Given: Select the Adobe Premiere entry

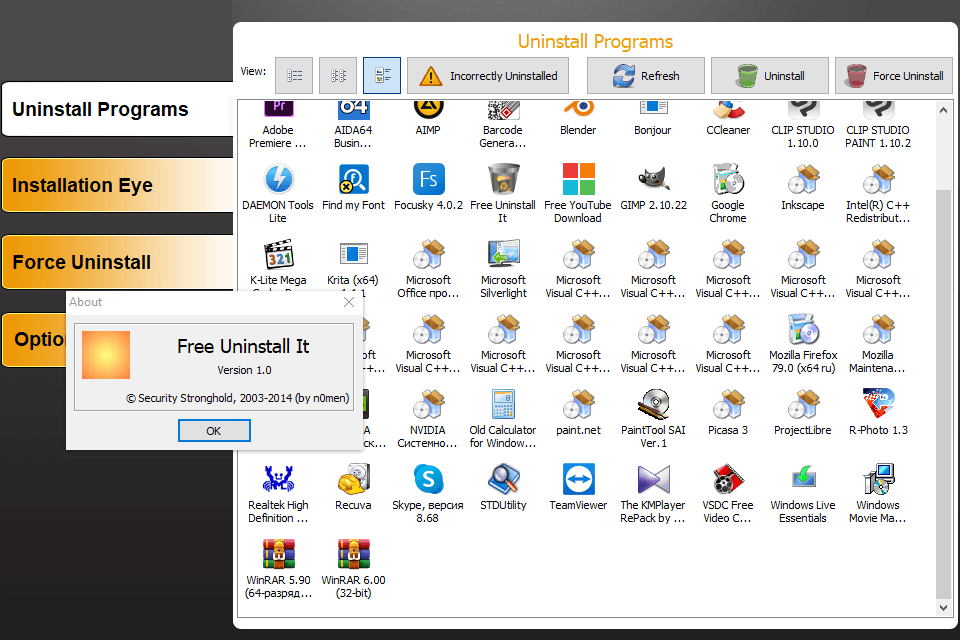Looking at the screenshot, I should point(278,125).
